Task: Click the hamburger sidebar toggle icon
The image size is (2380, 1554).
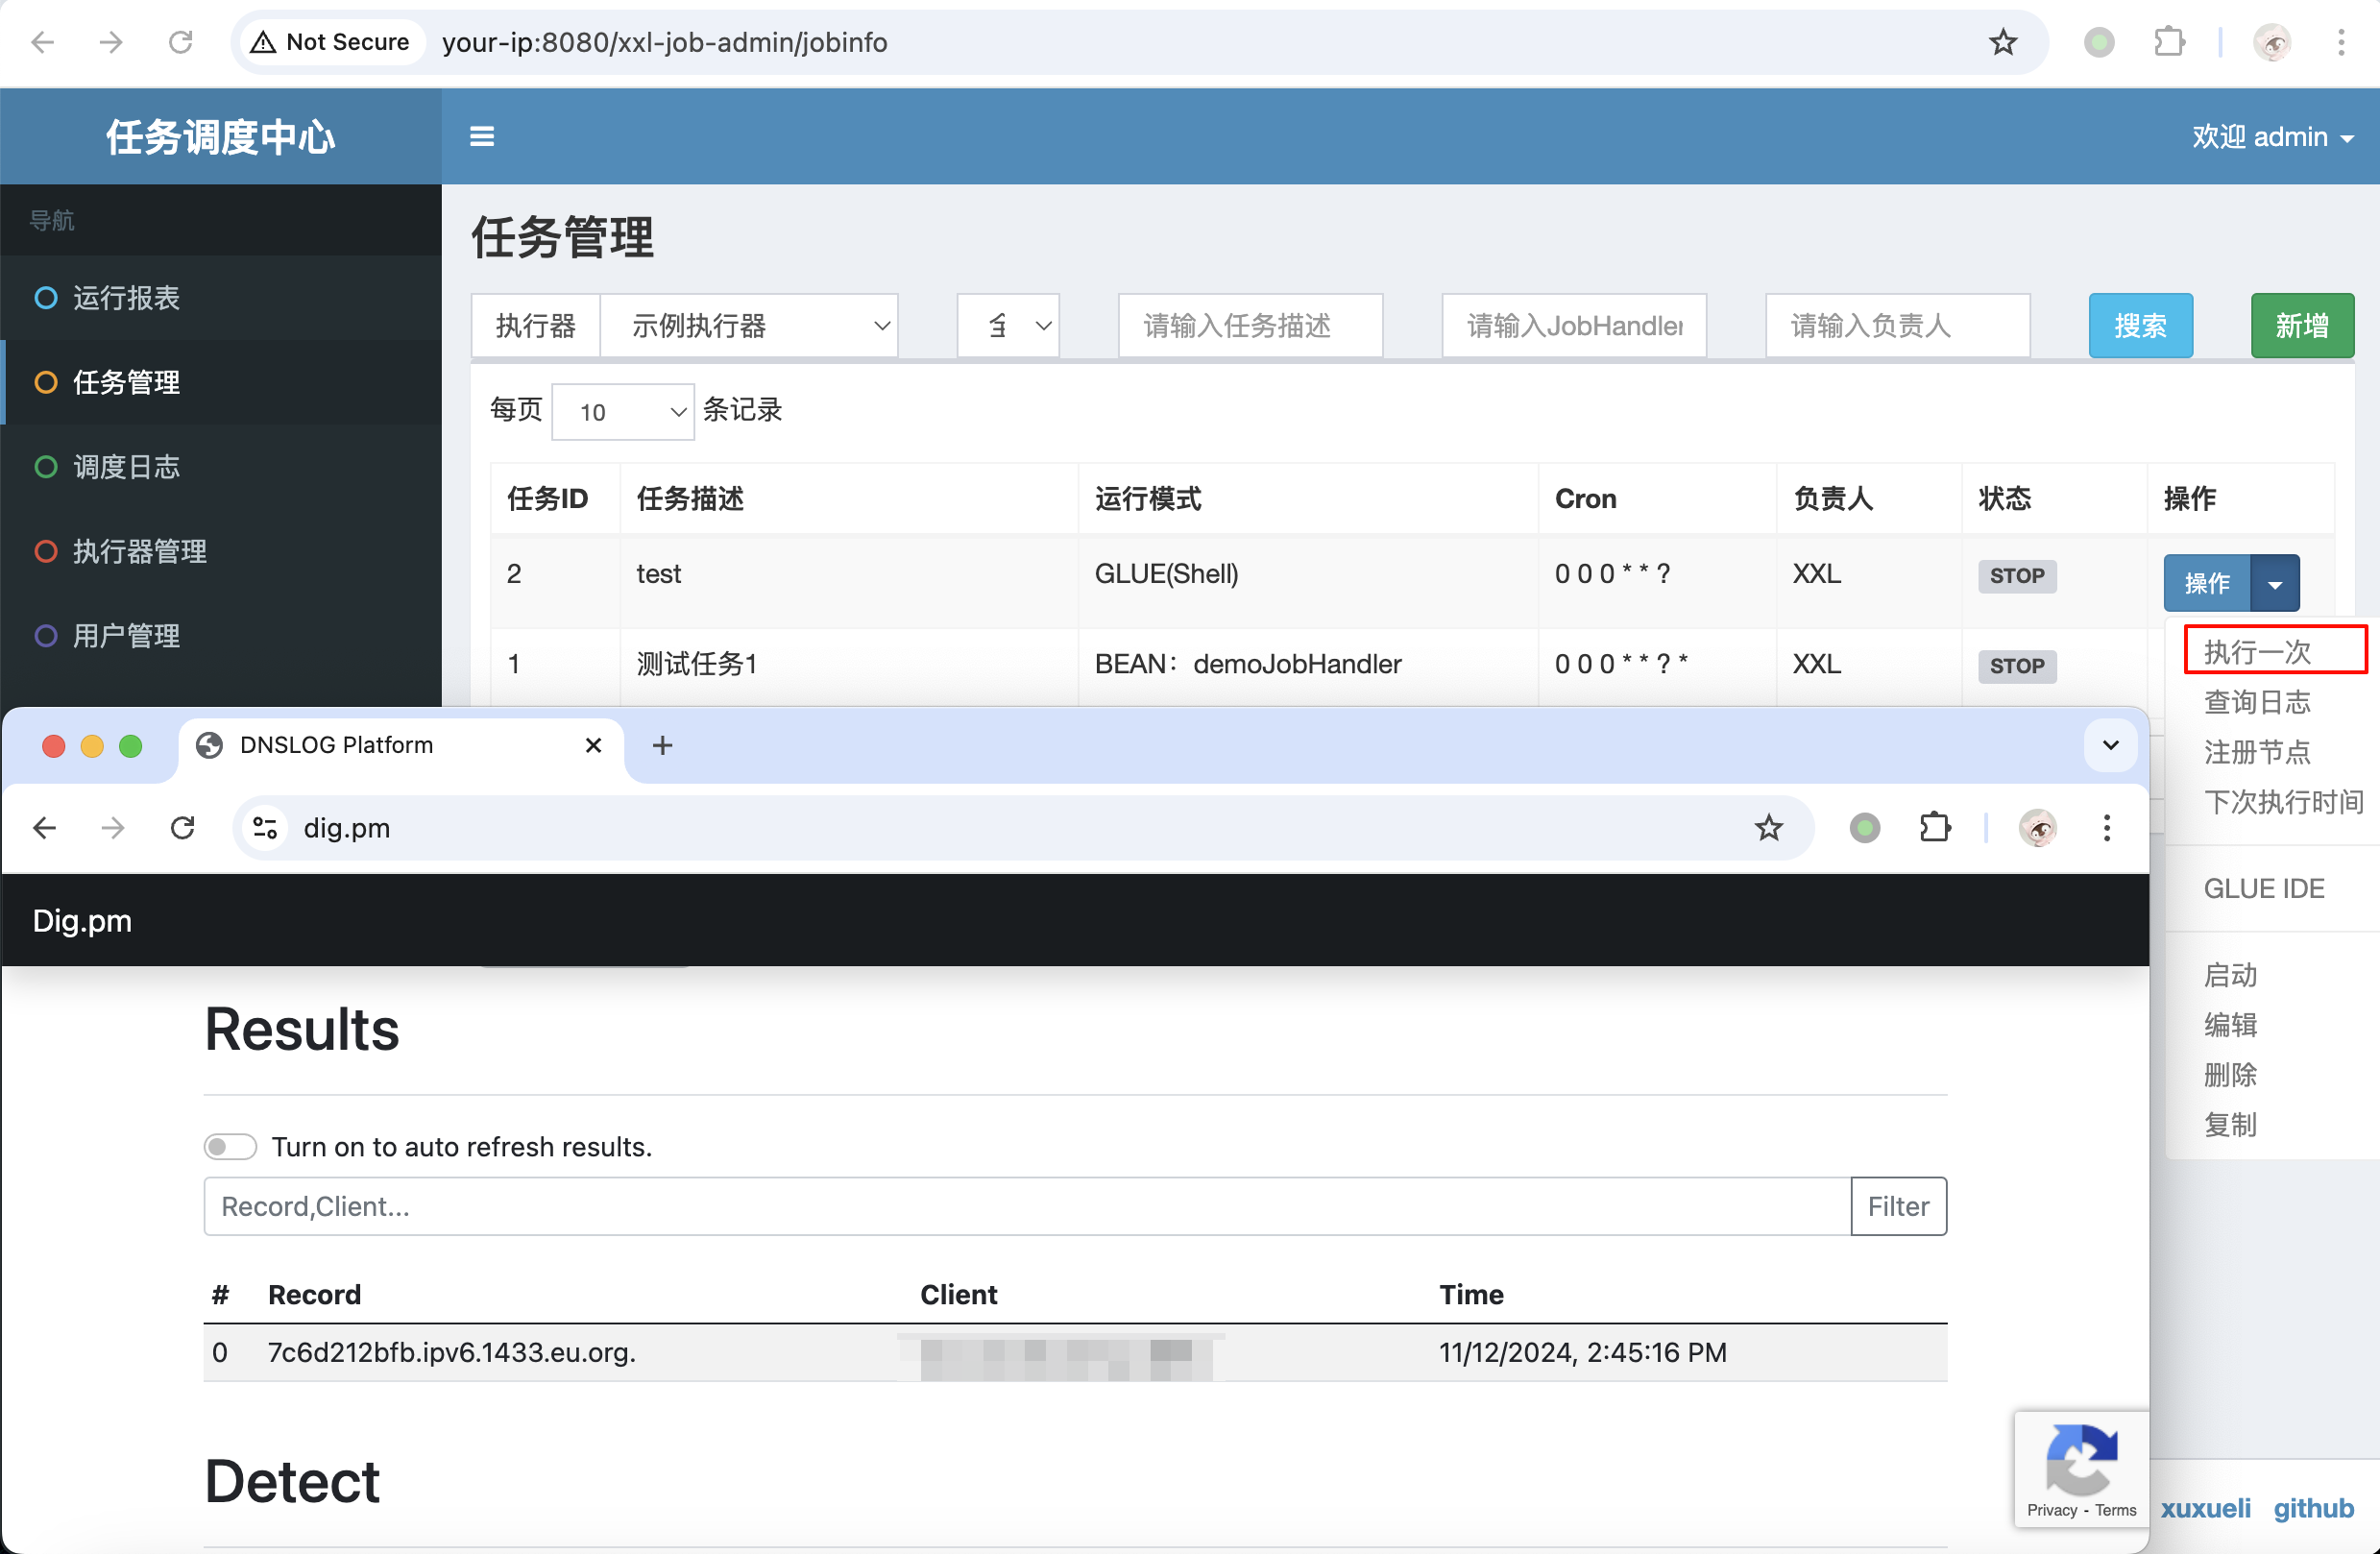Action: [x=482, y=136]
